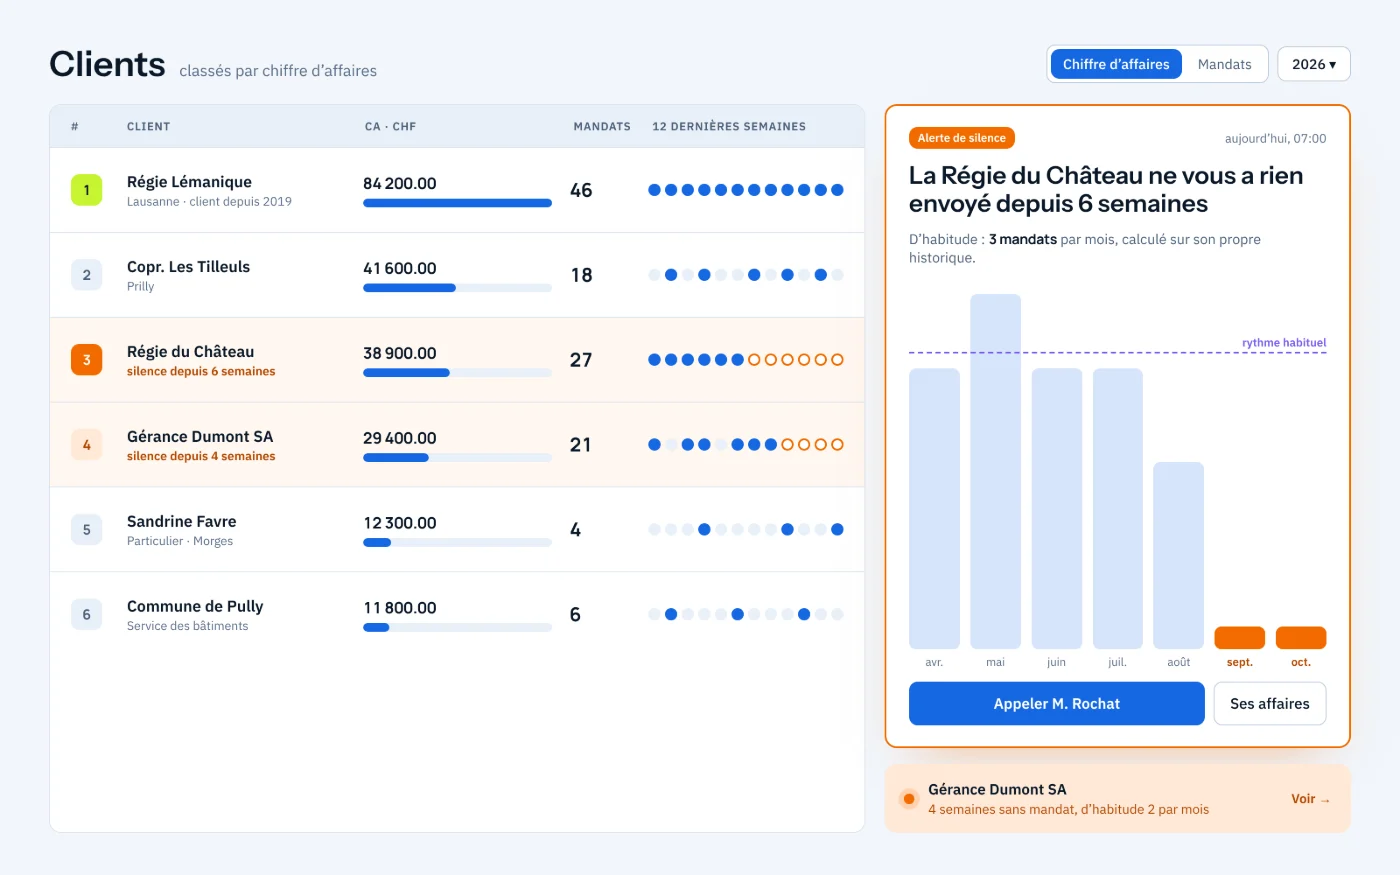The width and height of the screenshot is (1400, 875).
Task: Open Ses affaires for Régie du Château
Action: tap(1269, 704)
